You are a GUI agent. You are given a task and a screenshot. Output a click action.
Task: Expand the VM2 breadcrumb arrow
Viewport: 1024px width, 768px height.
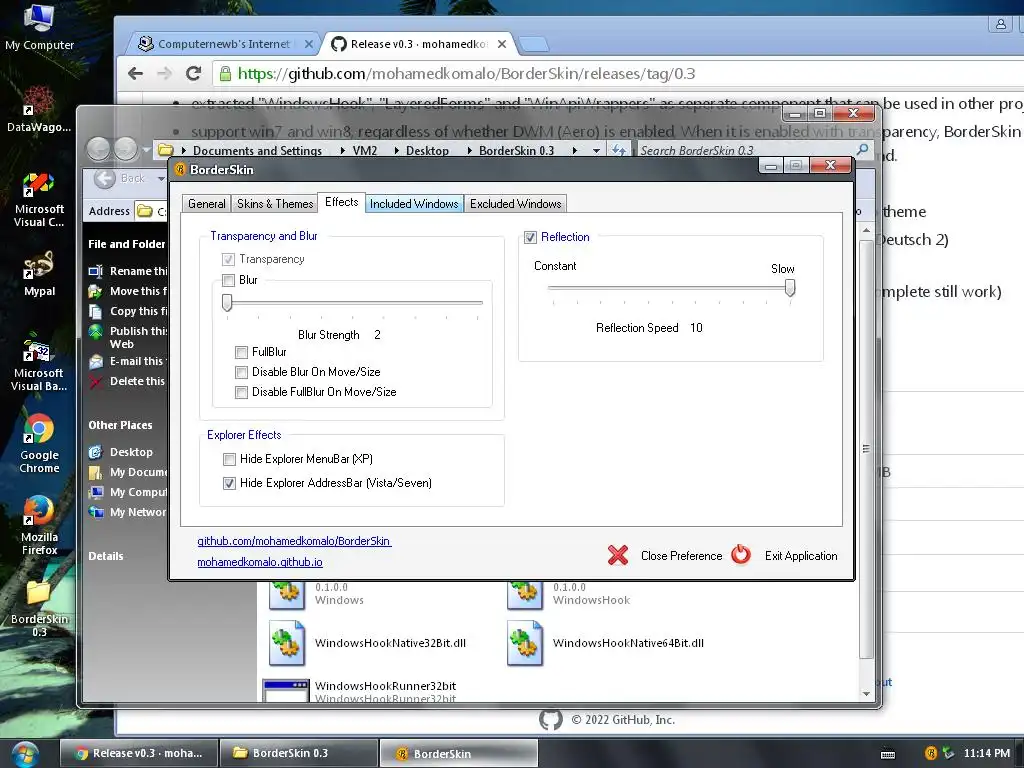396,150
